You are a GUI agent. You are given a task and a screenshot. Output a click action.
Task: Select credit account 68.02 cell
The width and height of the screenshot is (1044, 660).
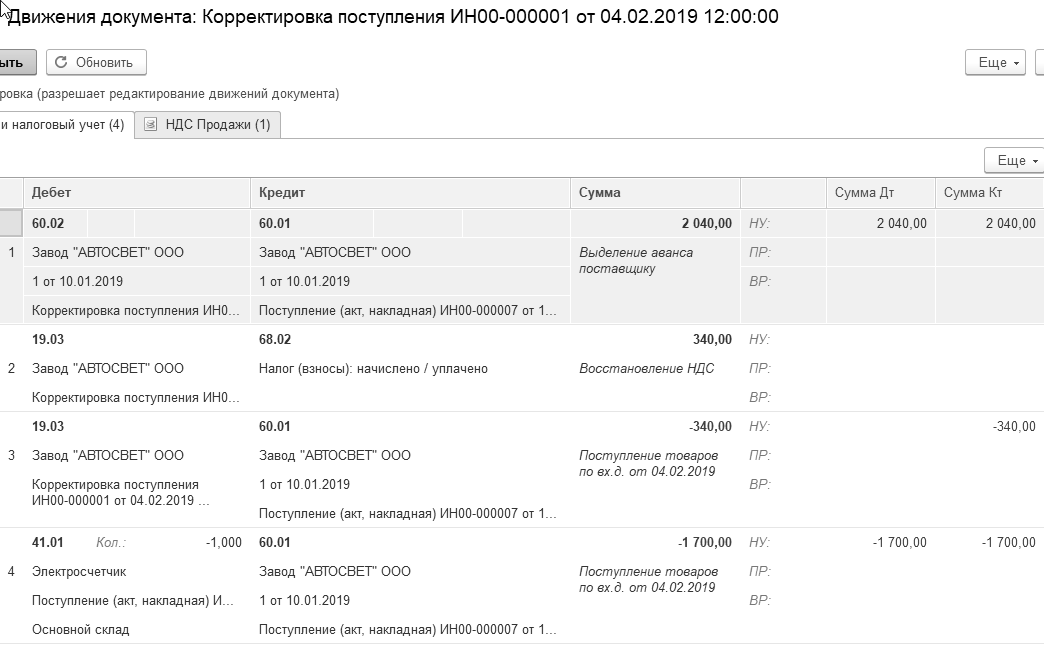[275, 340]
